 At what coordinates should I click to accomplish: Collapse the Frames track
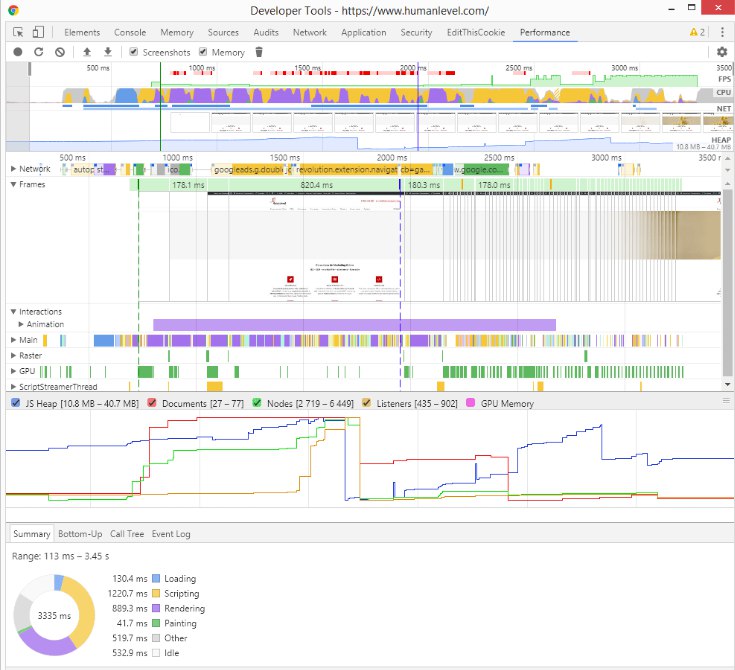pos(14,184)
